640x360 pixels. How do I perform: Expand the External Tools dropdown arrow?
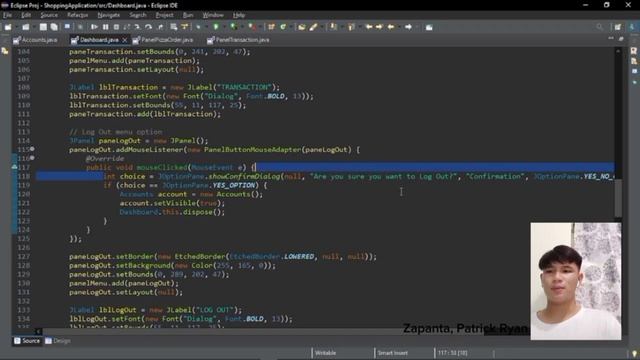(260, 27)
